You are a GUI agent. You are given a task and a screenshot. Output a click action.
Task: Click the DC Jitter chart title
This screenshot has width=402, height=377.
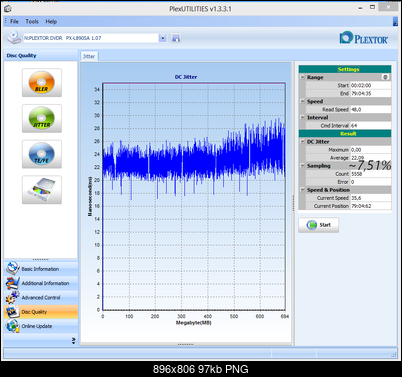tap(186, 77)
